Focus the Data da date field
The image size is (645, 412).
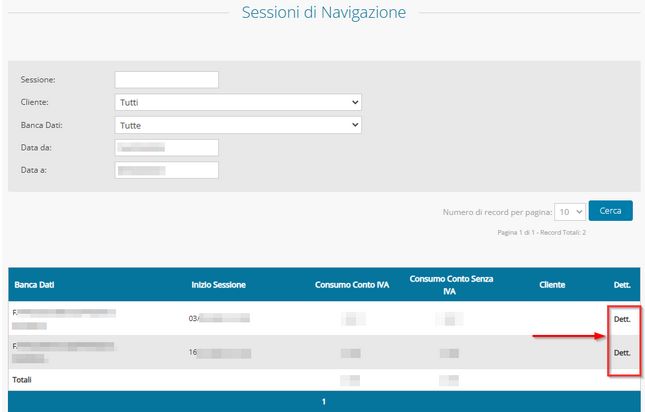pos(166,148)
